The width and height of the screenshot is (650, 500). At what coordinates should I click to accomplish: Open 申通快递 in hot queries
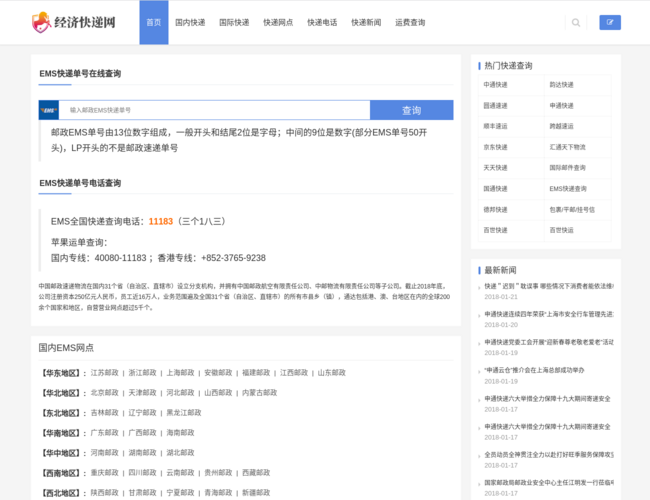(562, 106)
